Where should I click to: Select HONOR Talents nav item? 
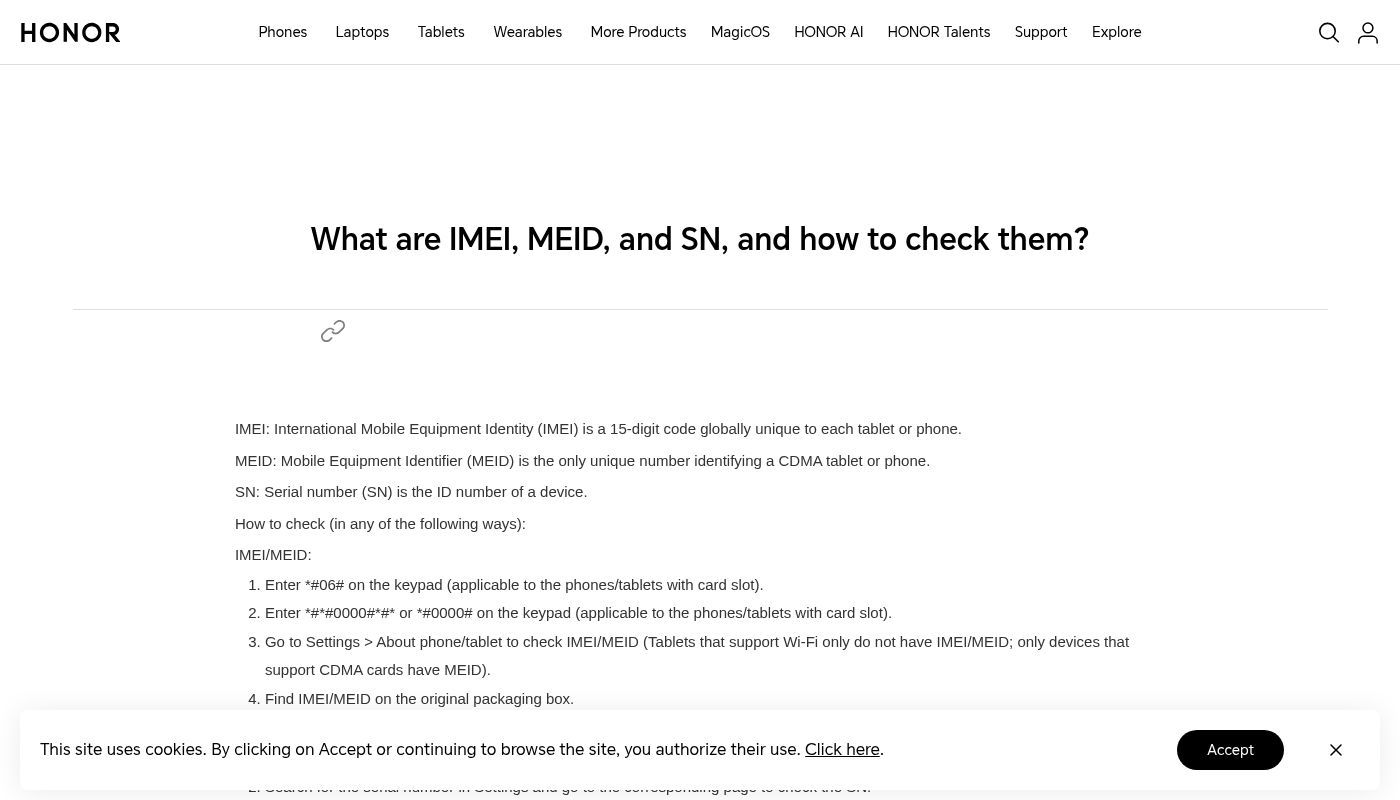[938, 32]
